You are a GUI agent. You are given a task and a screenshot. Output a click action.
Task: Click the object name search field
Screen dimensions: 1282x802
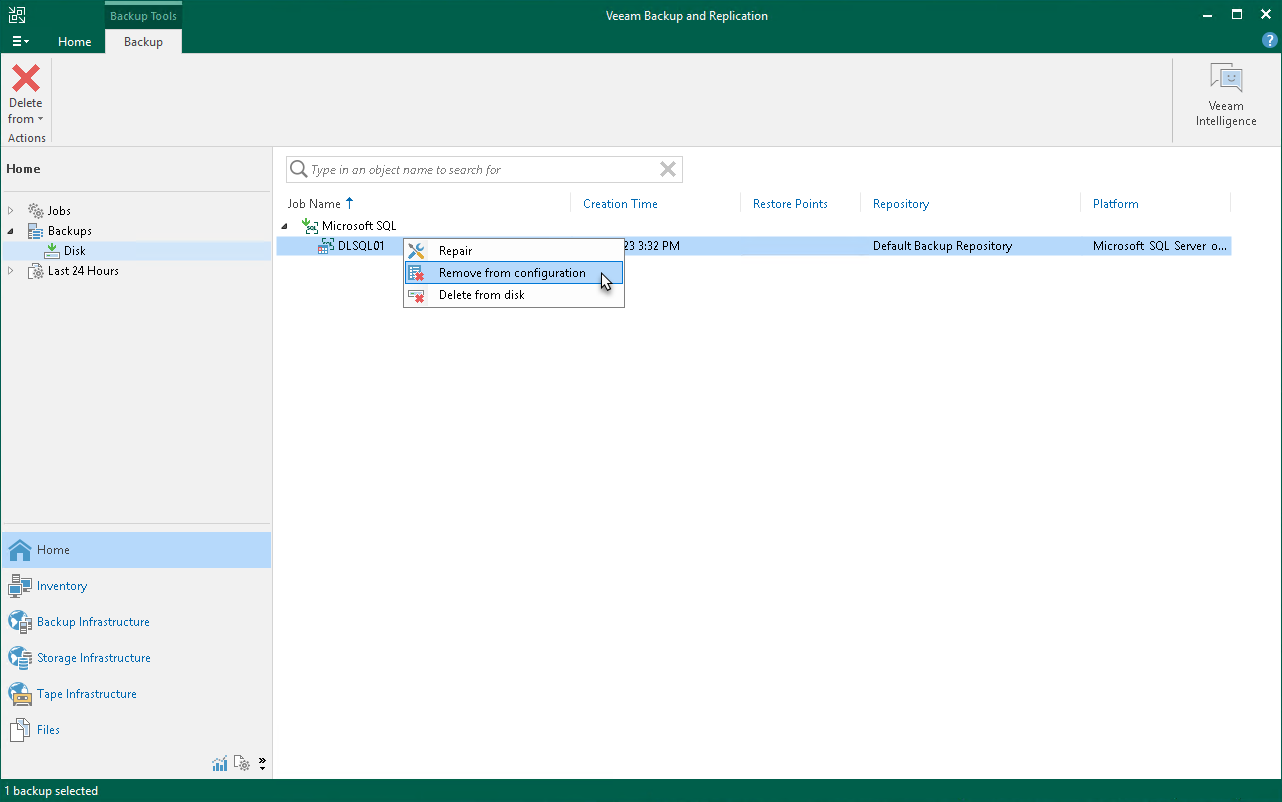pos(483,170)
